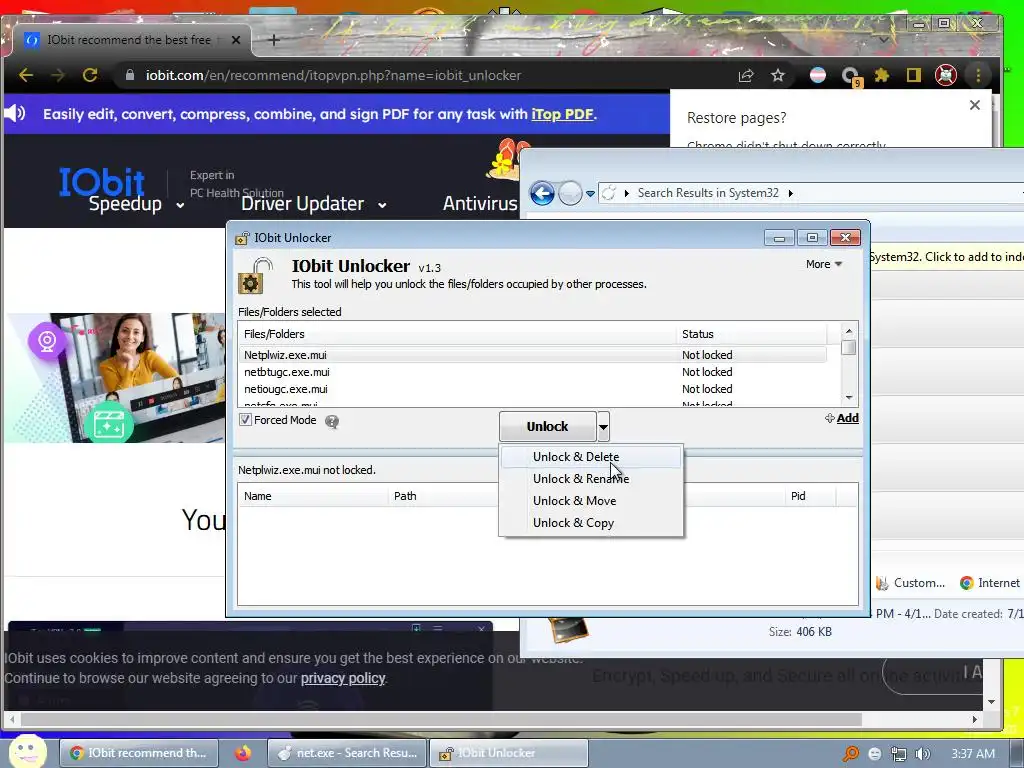Share this page icon in Chrome
The image size is (1024, 768).
pos(746,75)
